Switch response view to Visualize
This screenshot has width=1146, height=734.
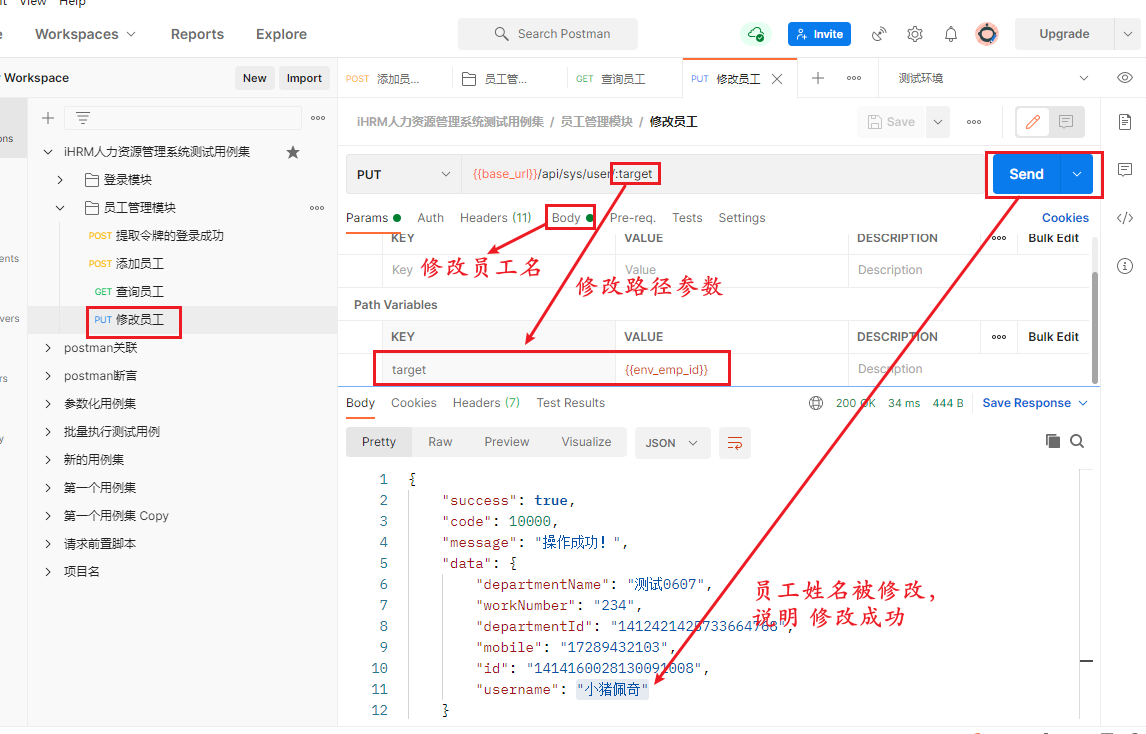tap(586, 442)
